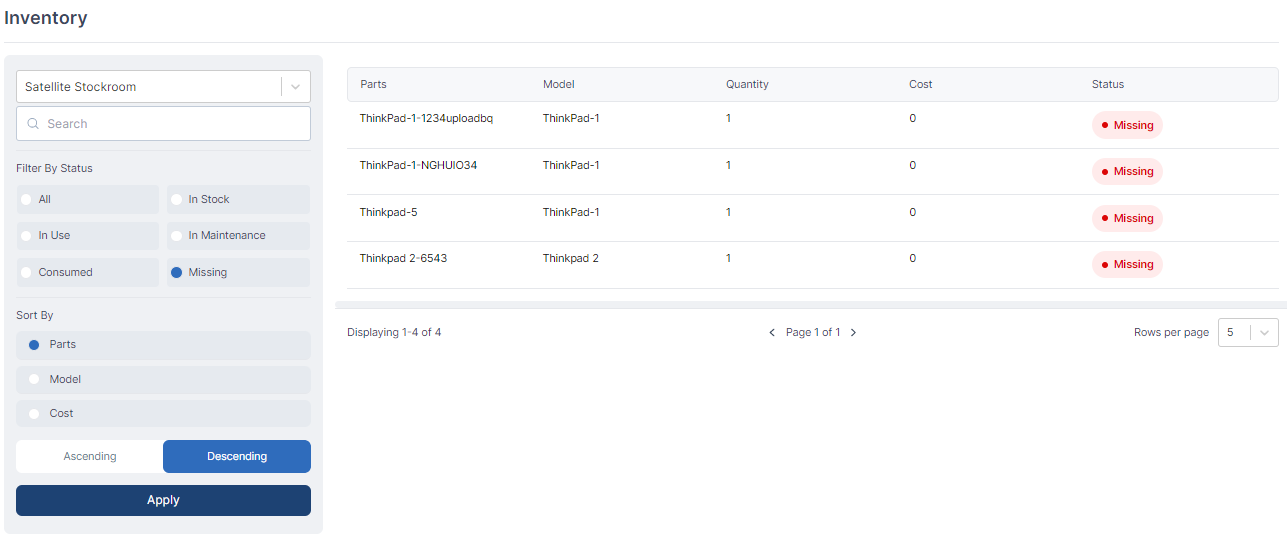Click Missing badge for ThinkPad-1-1234uploadbq
This screenshot has height=535, width=1287.
[x=1127, y=125]
